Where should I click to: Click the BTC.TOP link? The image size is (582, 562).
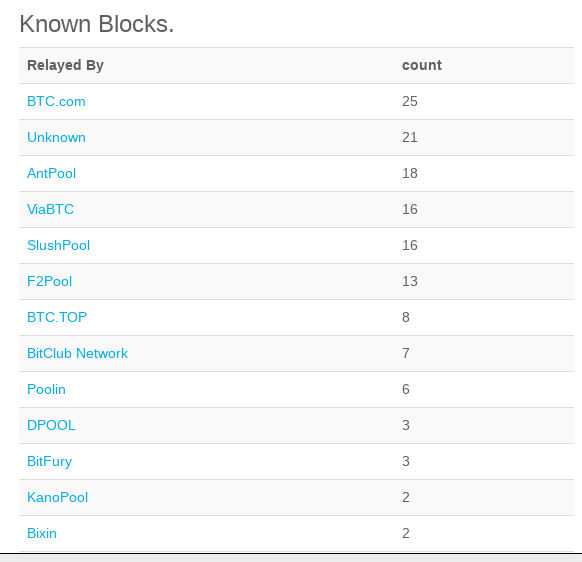click(x=57, y=317)
